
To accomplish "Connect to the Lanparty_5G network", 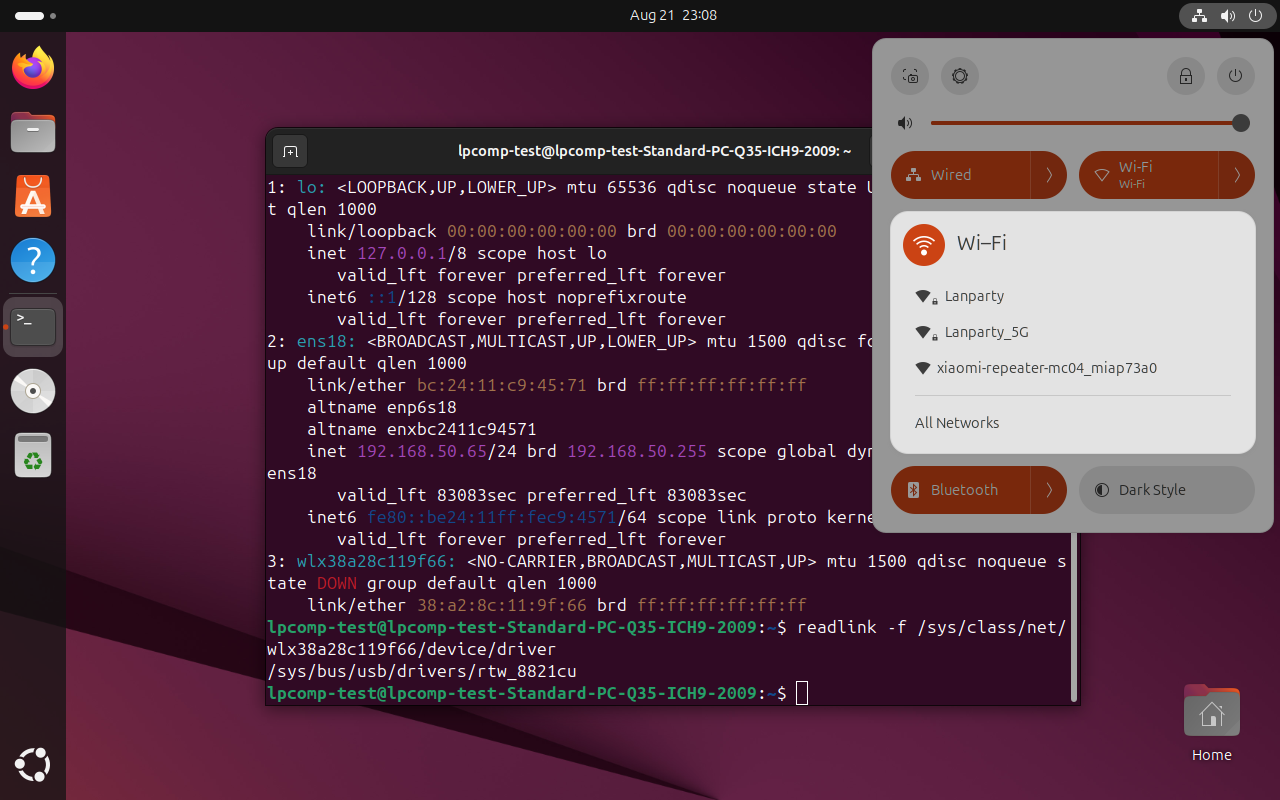I will pyautogui.click(x=1073, y=332).
